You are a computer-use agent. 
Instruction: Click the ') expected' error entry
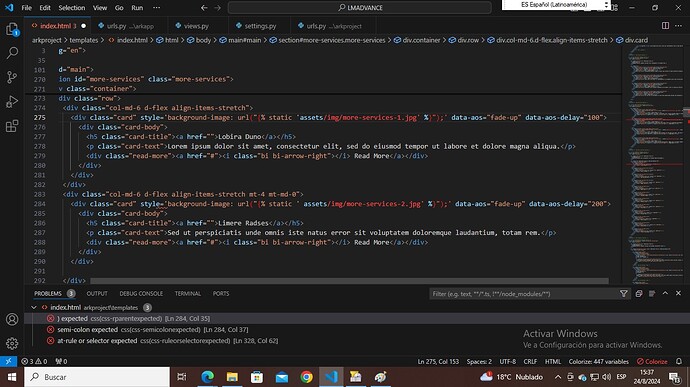coord(357,318)
